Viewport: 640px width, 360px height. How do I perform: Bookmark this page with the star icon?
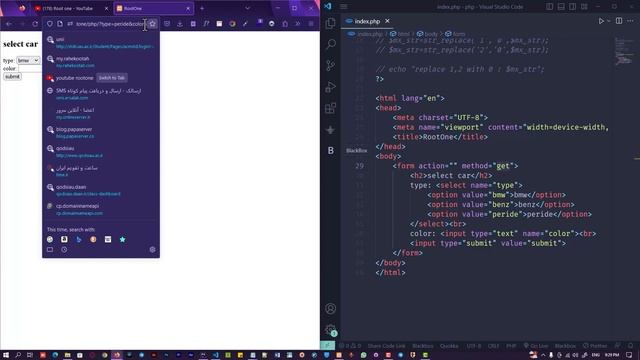tap(152, 24)
